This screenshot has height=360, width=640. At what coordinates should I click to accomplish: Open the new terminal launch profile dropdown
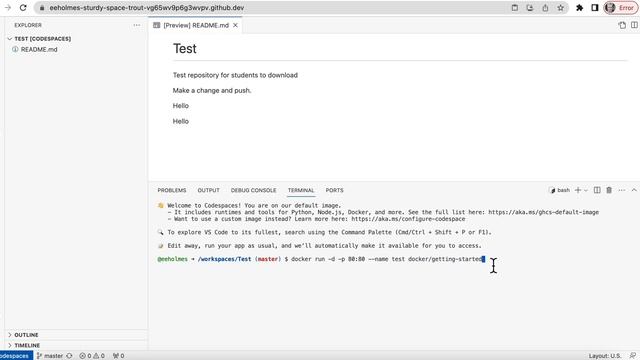tap(586, 190)
